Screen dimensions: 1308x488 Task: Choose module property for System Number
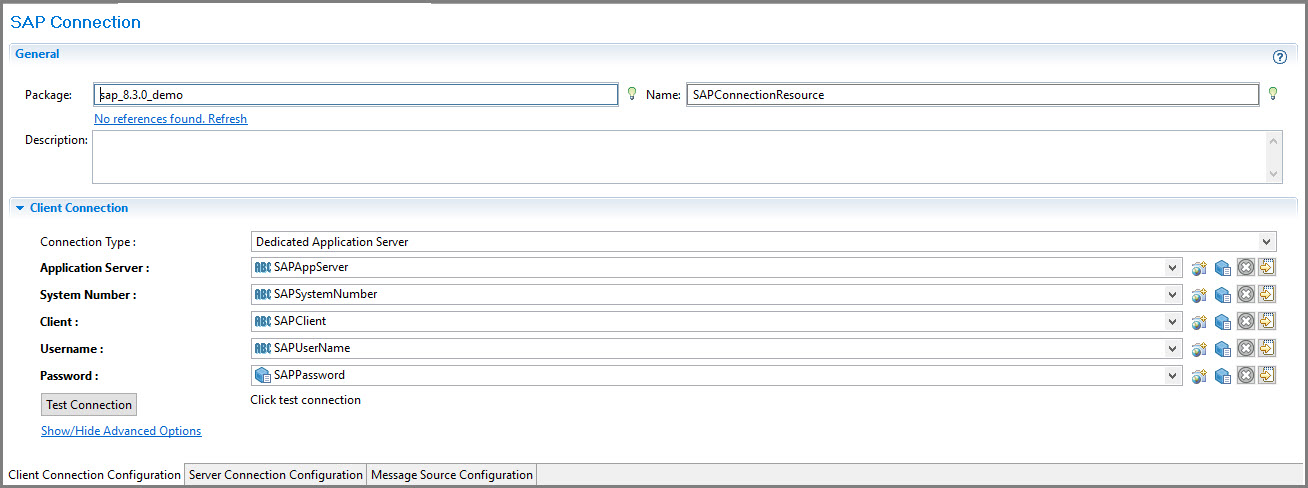[1222, 295]
